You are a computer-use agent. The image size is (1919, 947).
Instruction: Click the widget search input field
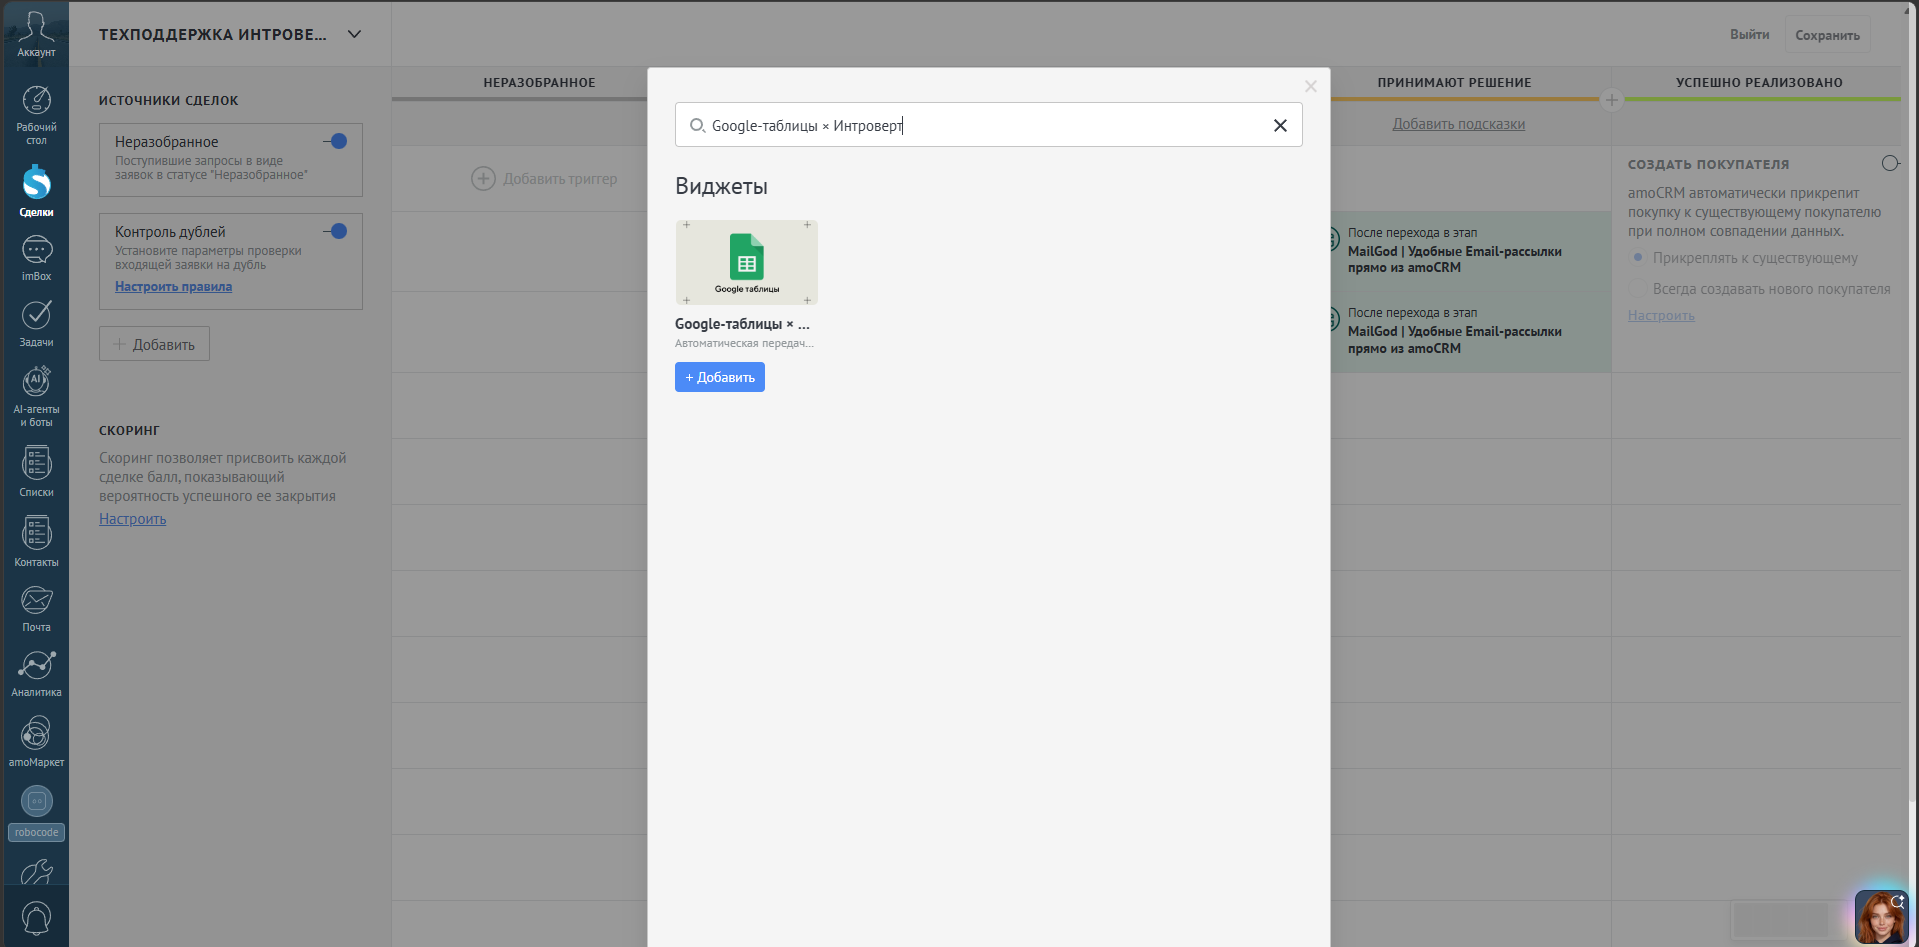coord(988,125)
